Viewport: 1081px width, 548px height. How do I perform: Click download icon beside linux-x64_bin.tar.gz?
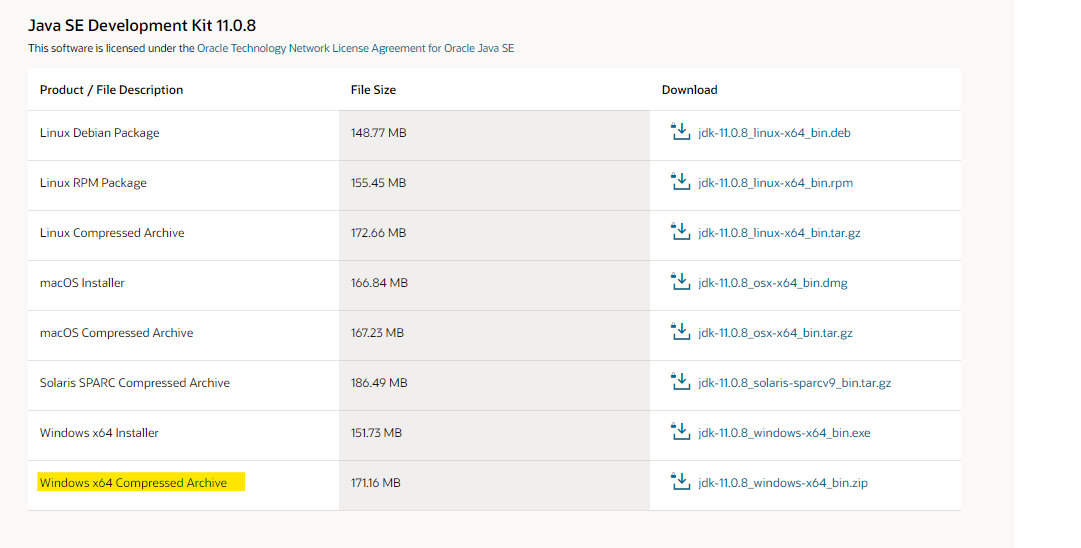680,231
